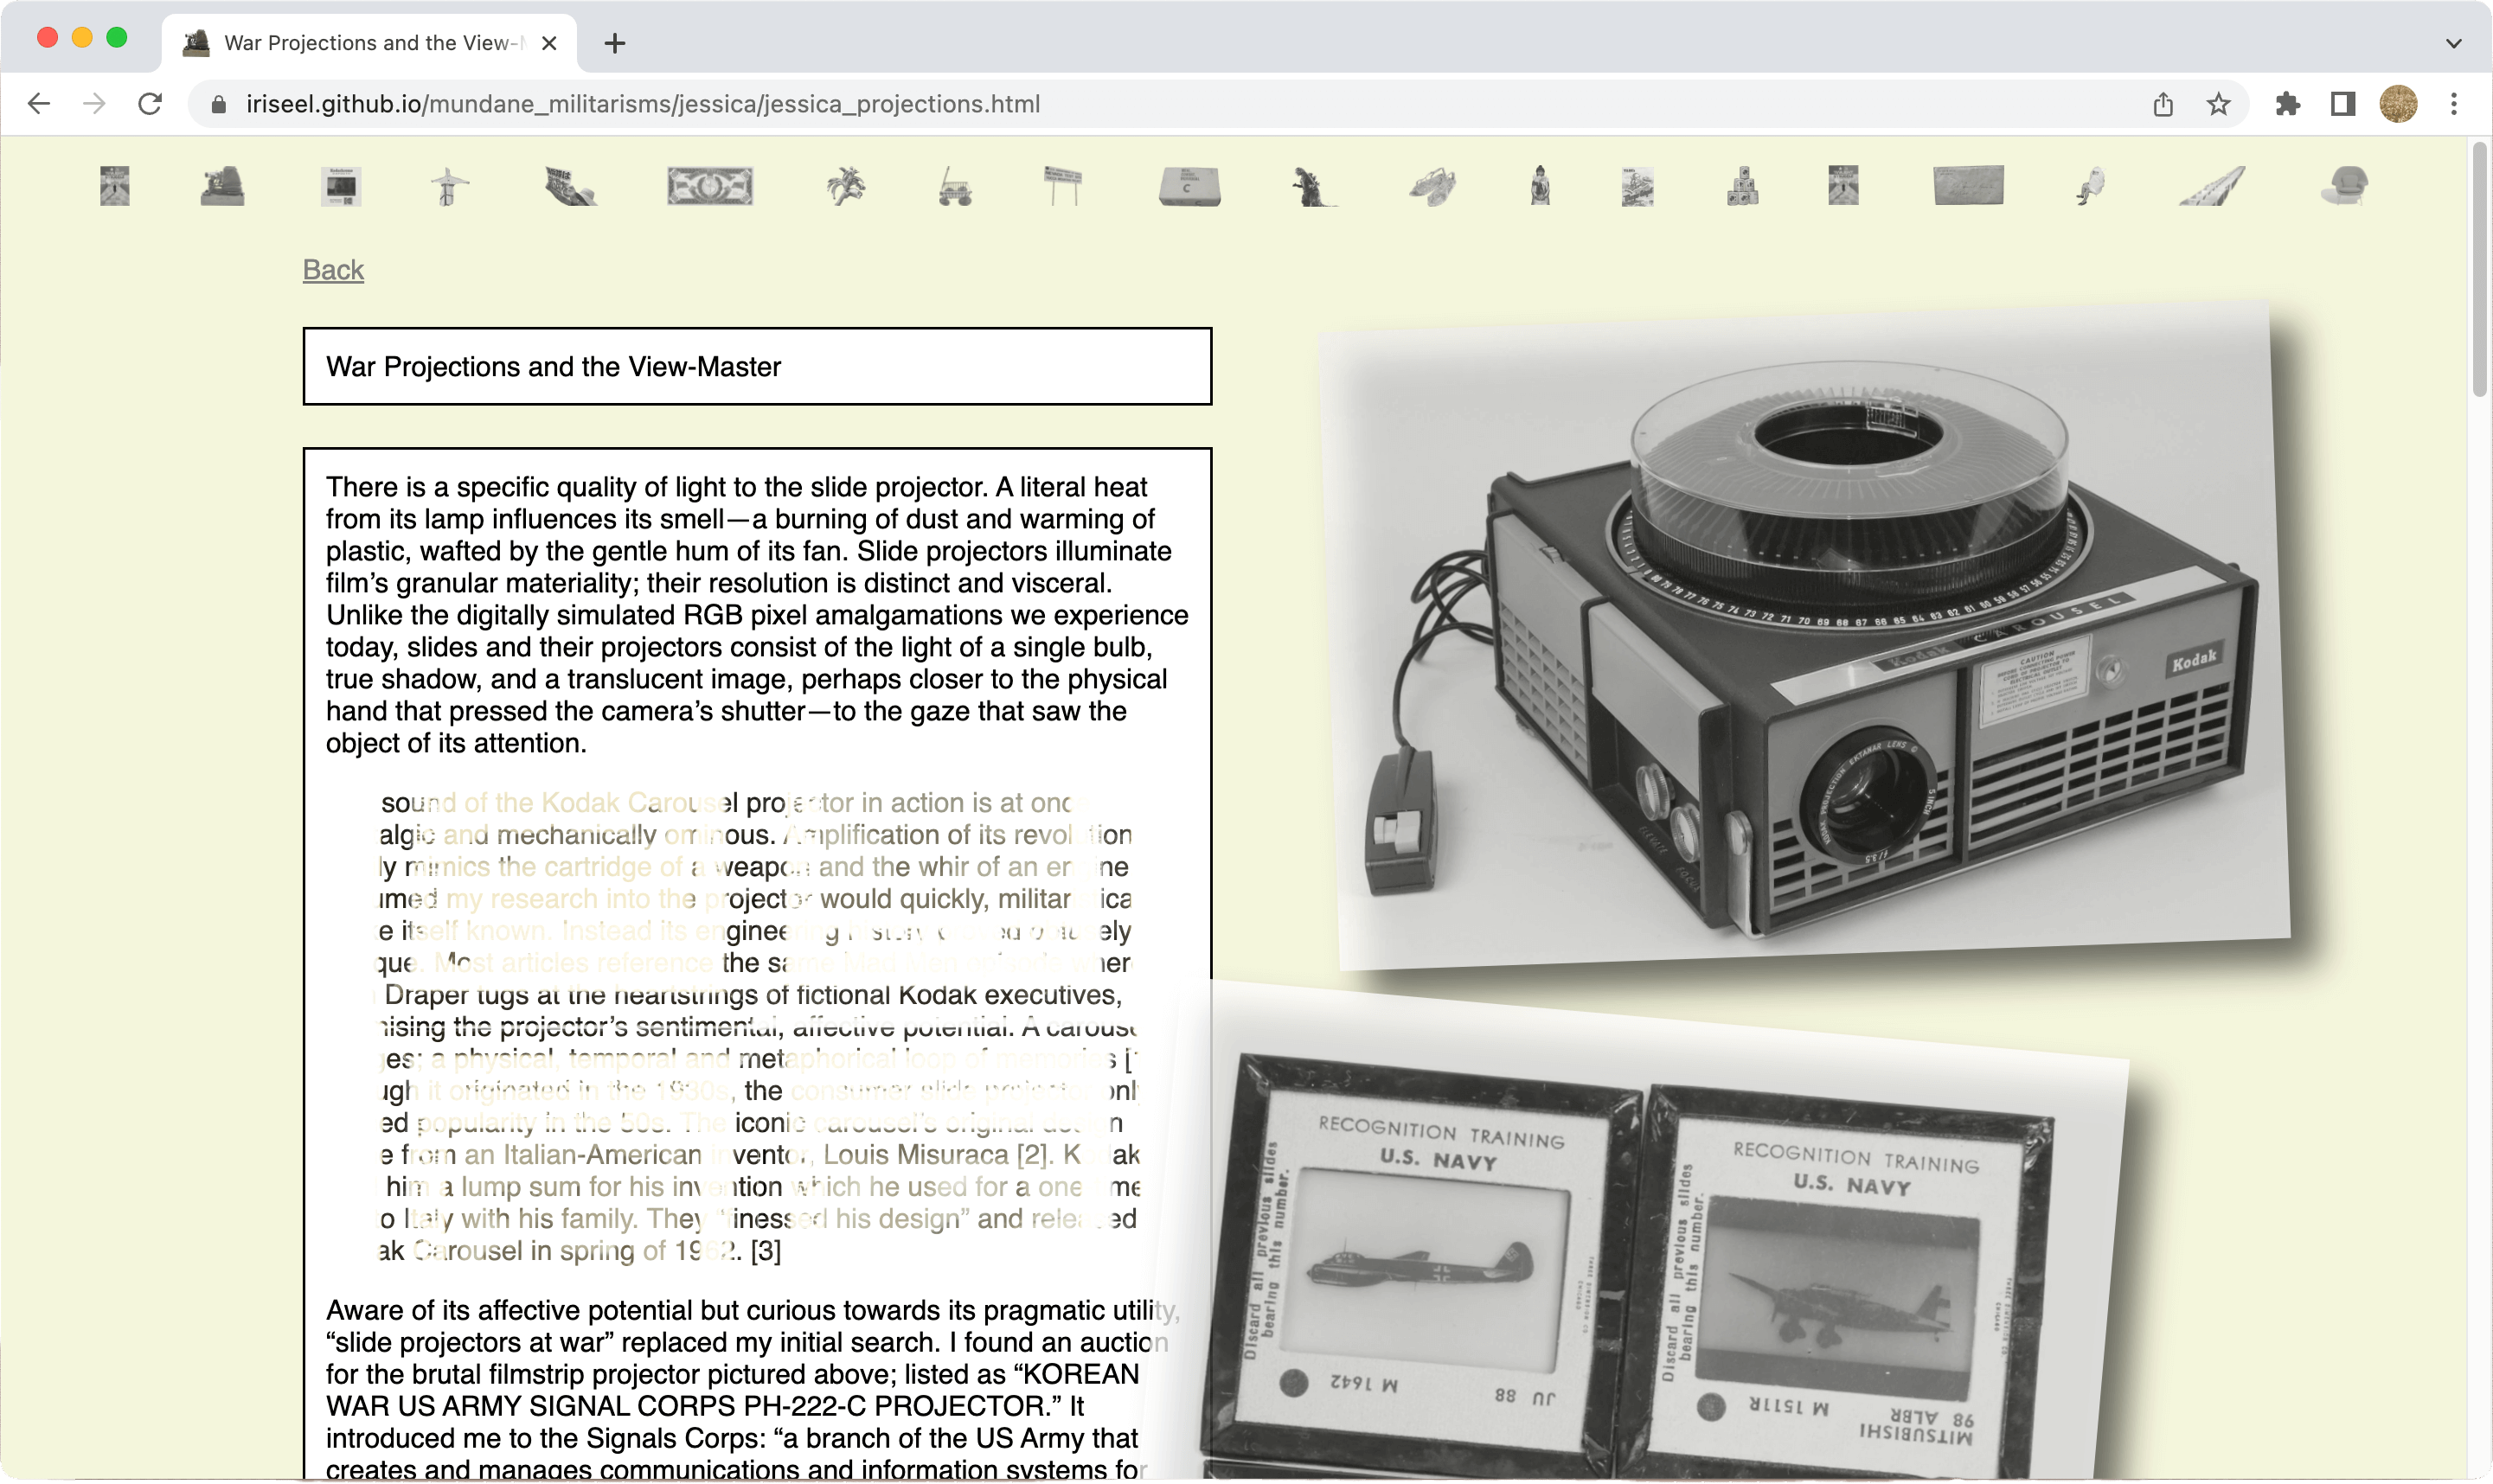This screenshot has height=1484, width=2493.
Task: Select the old envelope icon
Action: pyautogui.click(x=1968, y=187)
